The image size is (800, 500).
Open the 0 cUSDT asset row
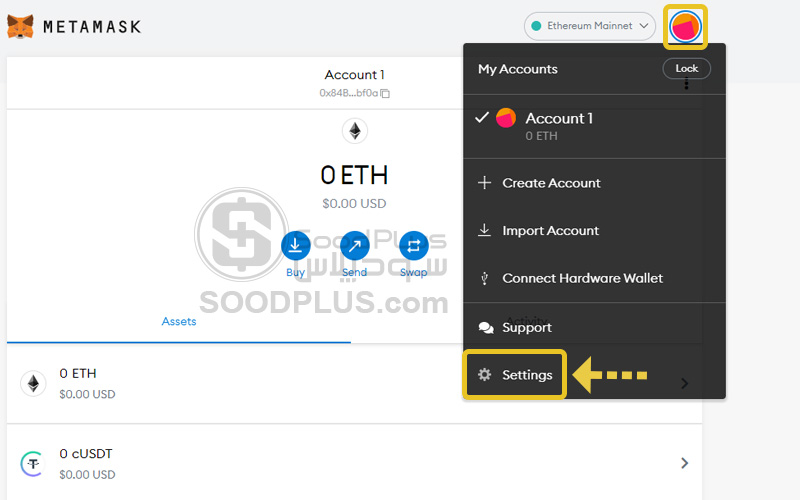point(354,463)
